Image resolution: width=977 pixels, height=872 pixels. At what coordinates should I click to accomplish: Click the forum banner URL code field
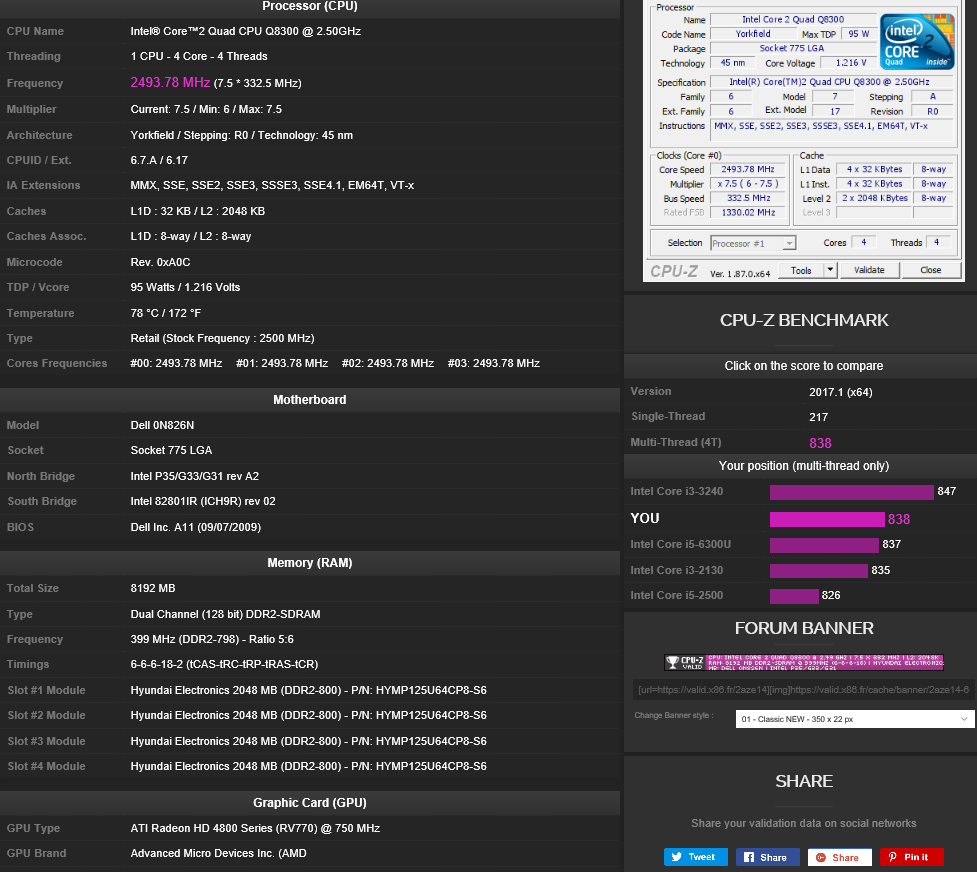[x=803, y=689]
